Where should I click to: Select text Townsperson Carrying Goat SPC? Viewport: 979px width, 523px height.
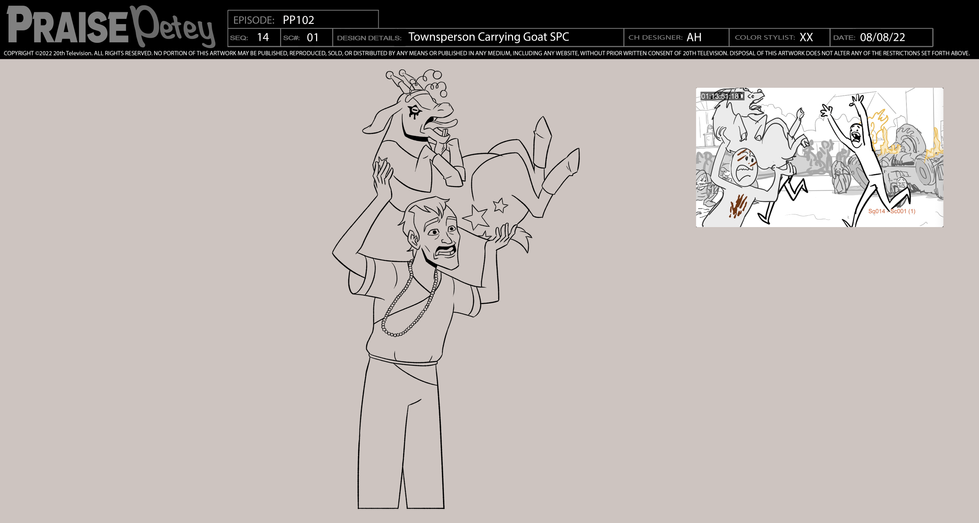click(489, 37)
